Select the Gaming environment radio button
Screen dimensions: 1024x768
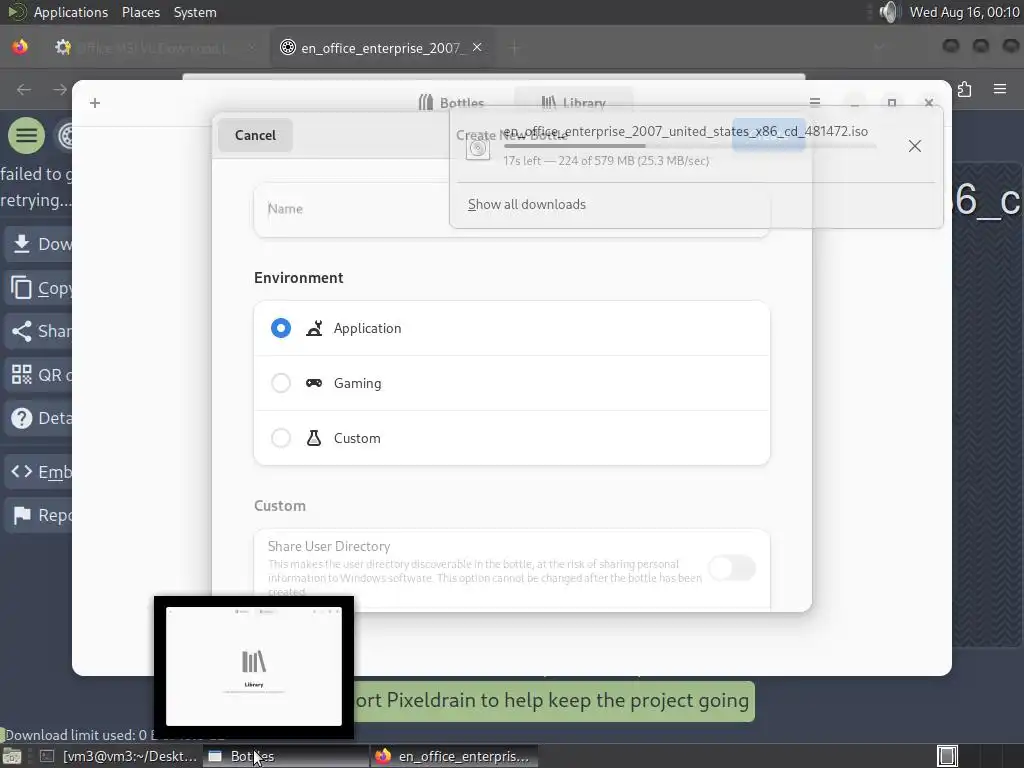pos(281,383)
